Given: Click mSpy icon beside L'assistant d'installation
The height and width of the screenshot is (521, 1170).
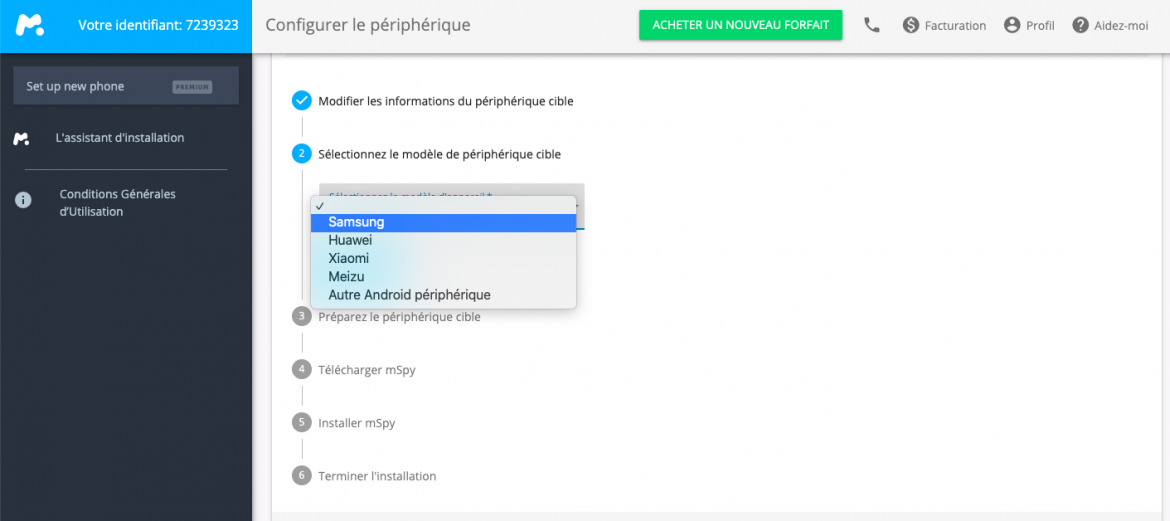Looking at the screenshot, I should pyautogui.click(x=22, y=139).
